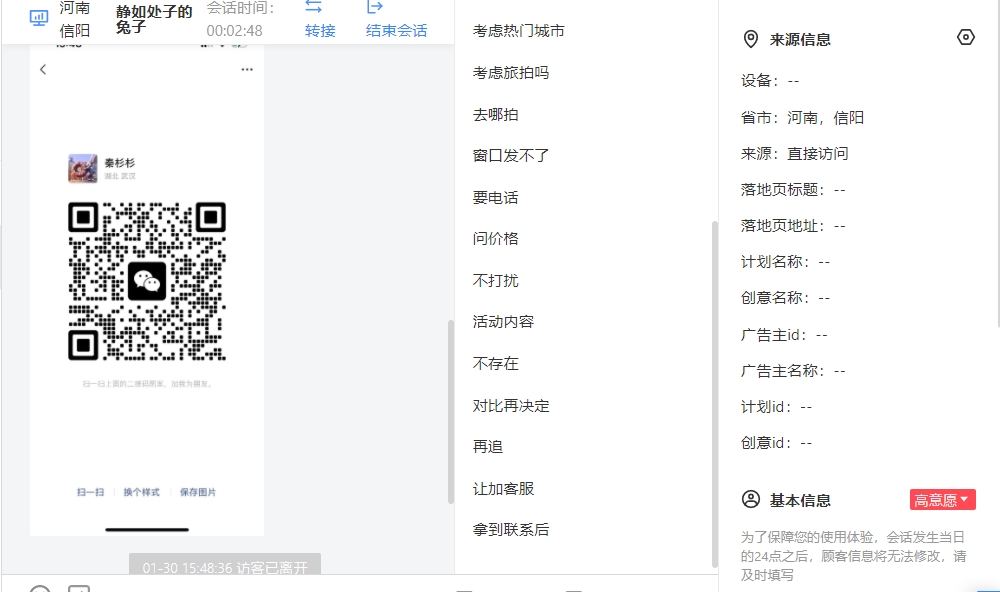Click the 设备 row in 来源信息
Image resolution: width=1000 pixels, height=592 pixels.
coord(770,81)
